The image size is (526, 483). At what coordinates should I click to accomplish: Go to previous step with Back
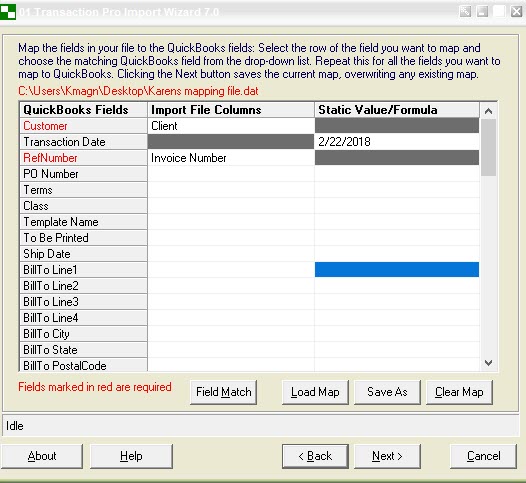[315, 456]
